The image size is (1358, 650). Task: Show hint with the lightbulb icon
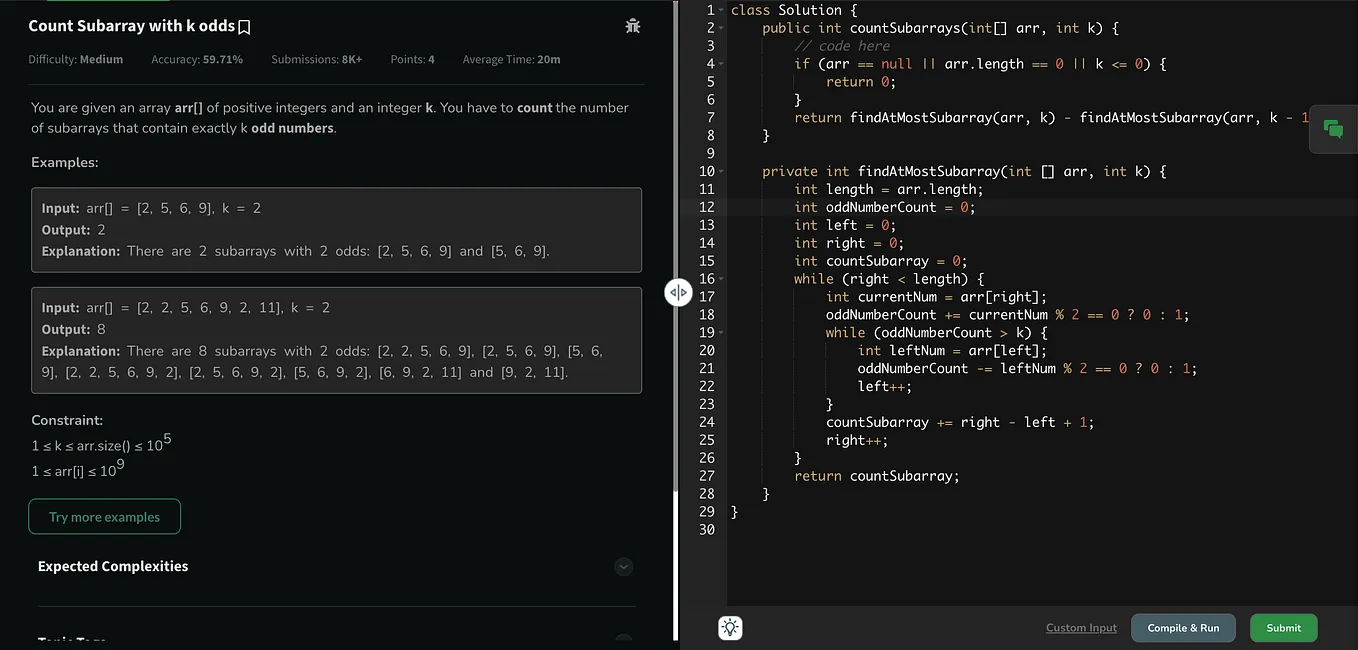731,628
